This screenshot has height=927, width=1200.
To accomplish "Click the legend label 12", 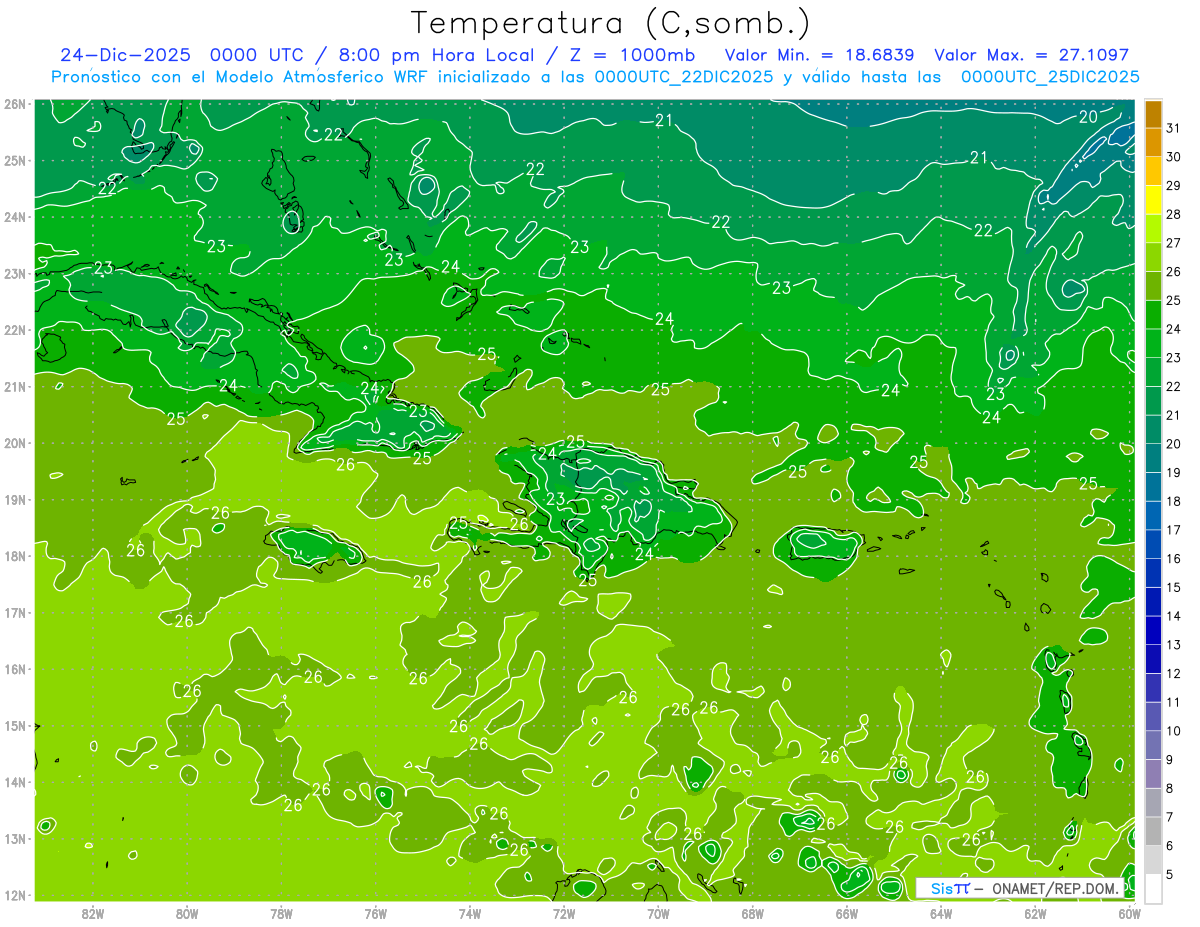I will (1173, 674).
